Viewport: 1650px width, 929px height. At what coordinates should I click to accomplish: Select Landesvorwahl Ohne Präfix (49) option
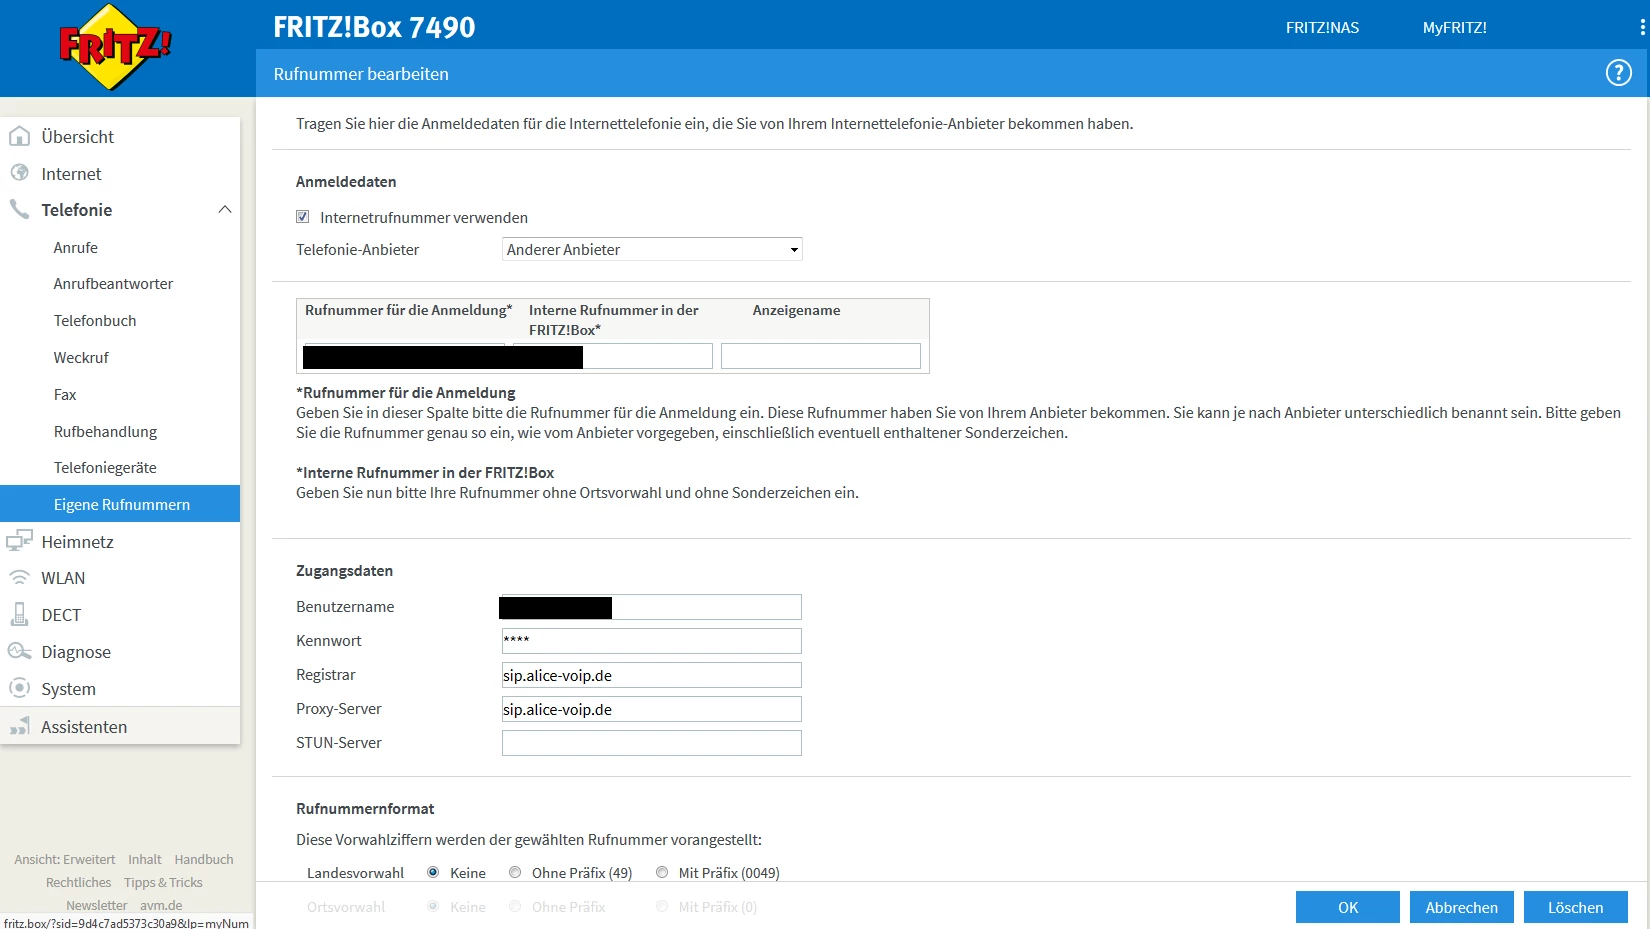click(515, 872)
